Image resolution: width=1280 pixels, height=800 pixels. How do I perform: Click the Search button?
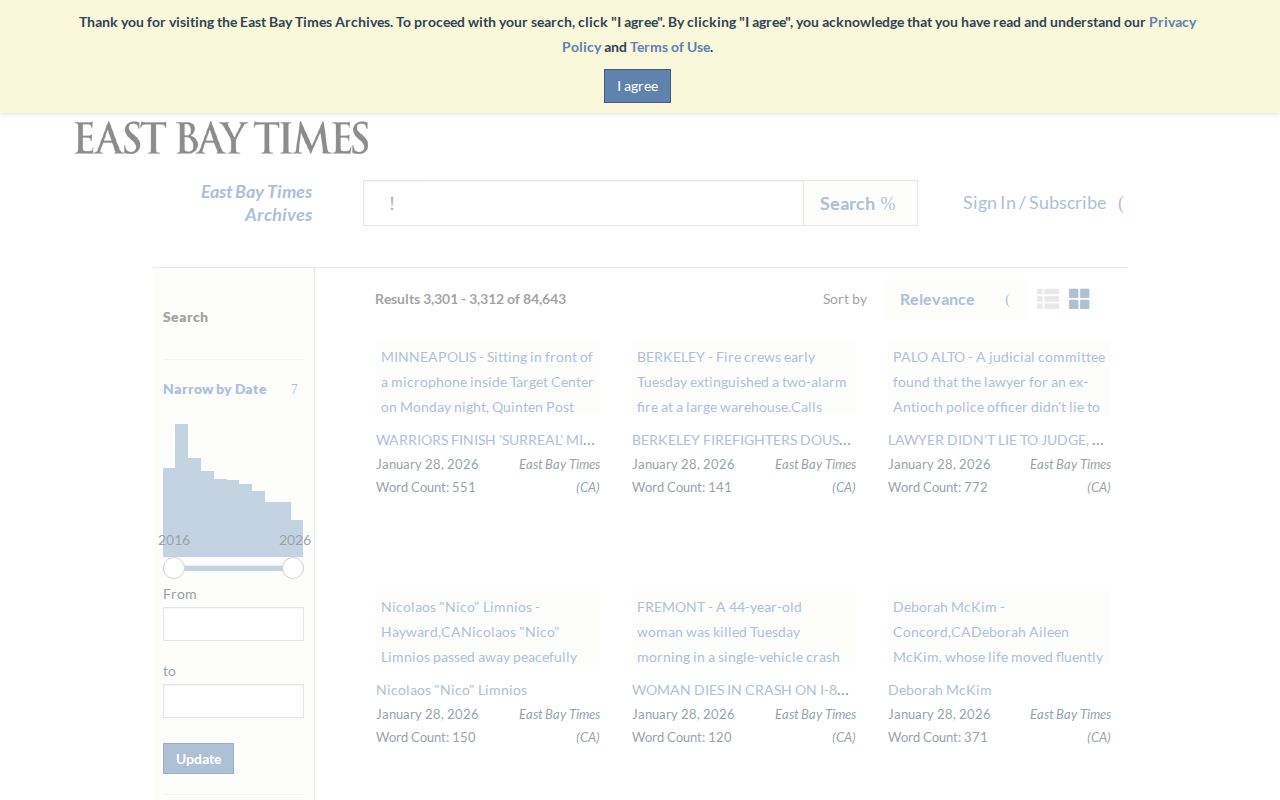pyautogui.click(x=860, y=203)
